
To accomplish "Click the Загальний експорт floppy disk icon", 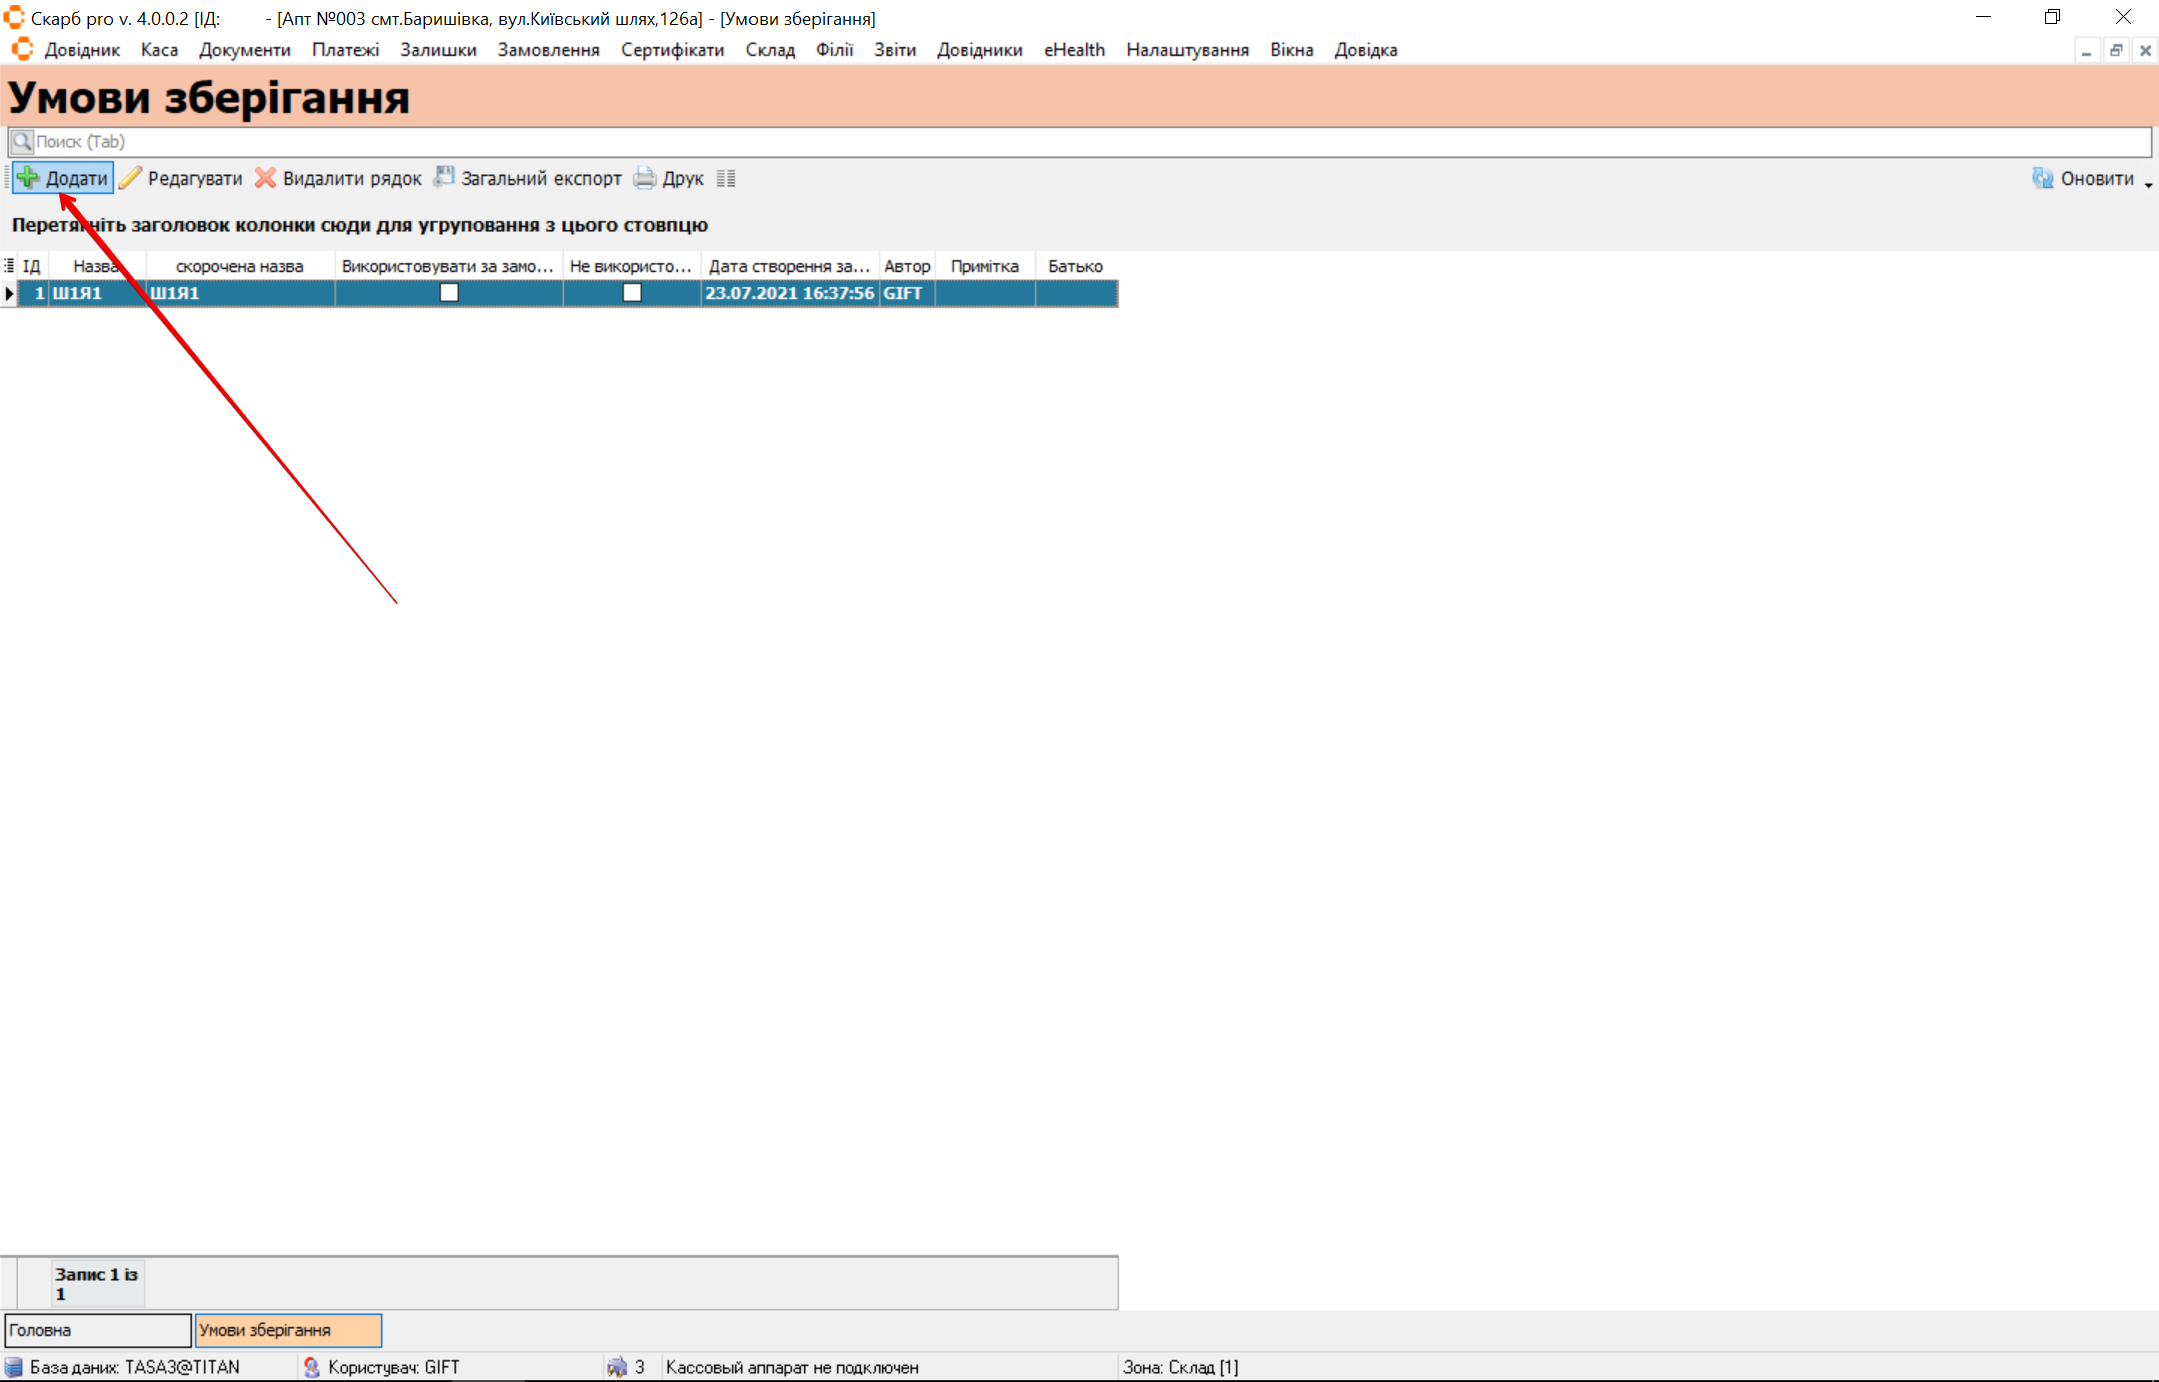I will [x=444, y=178].
